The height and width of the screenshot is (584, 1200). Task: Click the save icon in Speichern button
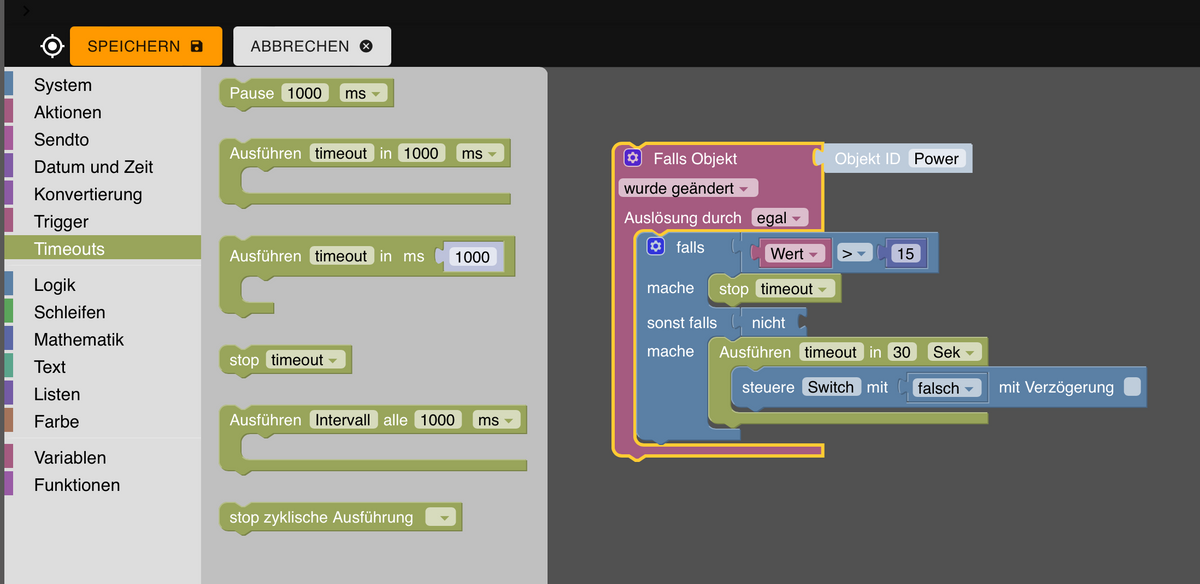[x=196, y=46]
